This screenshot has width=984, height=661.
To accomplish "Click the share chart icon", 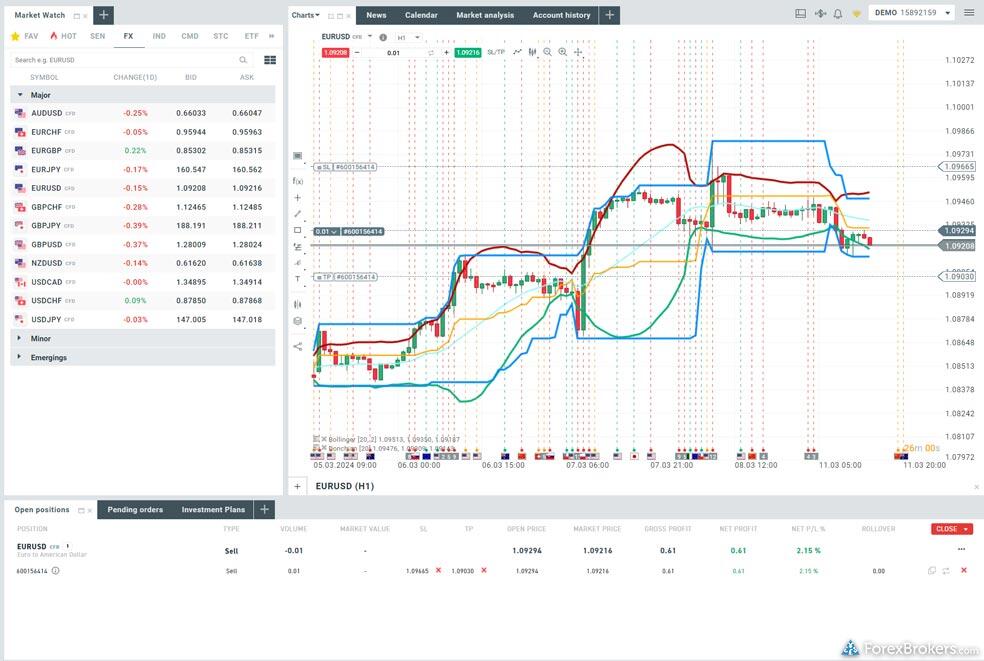I will (x=297, y=347).
